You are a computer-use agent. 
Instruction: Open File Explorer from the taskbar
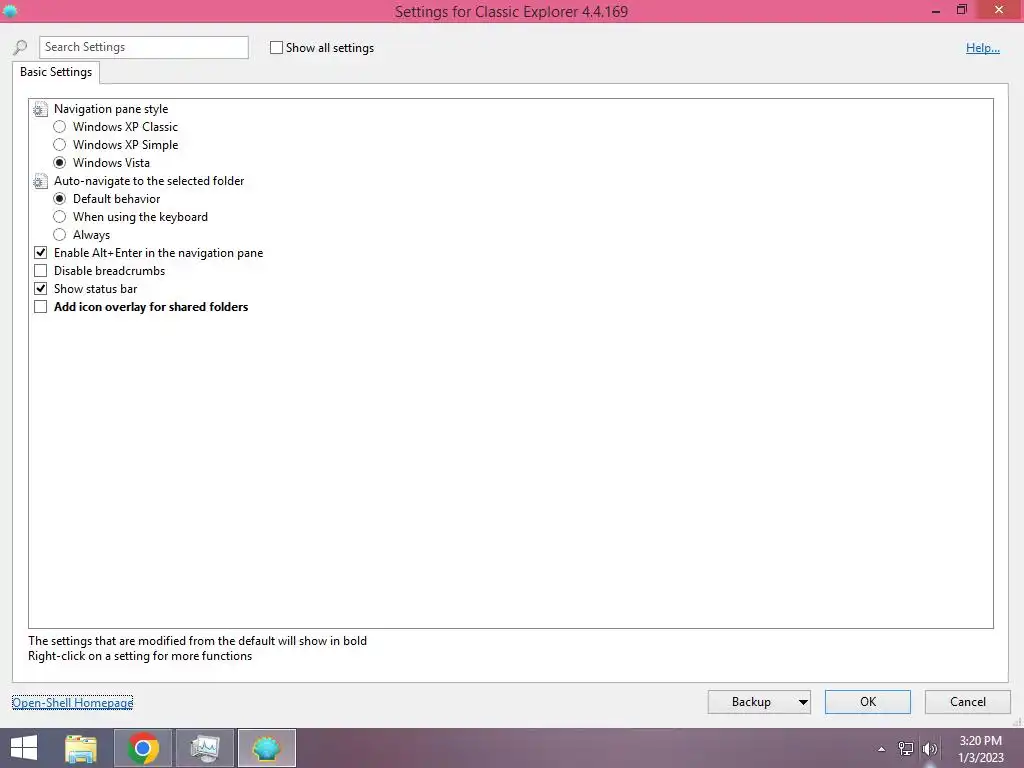(x=81, y=748)
